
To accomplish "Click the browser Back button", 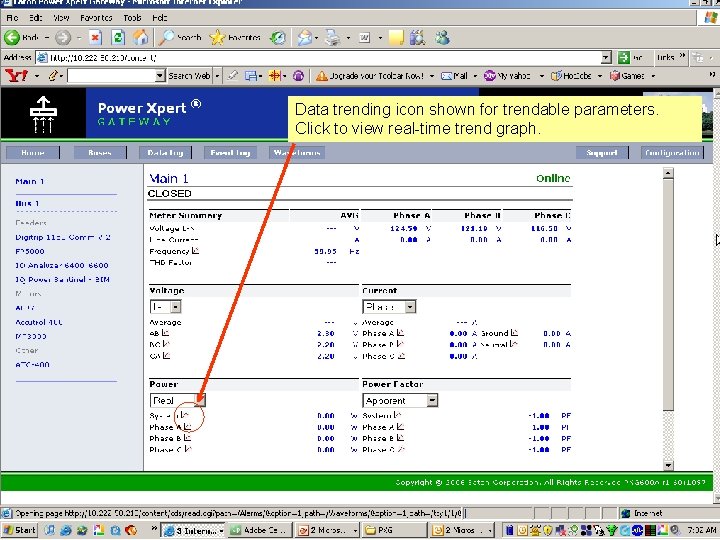I will tap(22, 37).
